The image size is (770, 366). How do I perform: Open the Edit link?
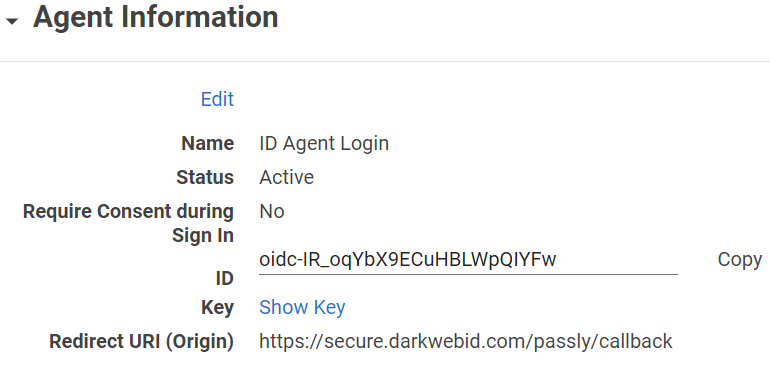point(217,99)
